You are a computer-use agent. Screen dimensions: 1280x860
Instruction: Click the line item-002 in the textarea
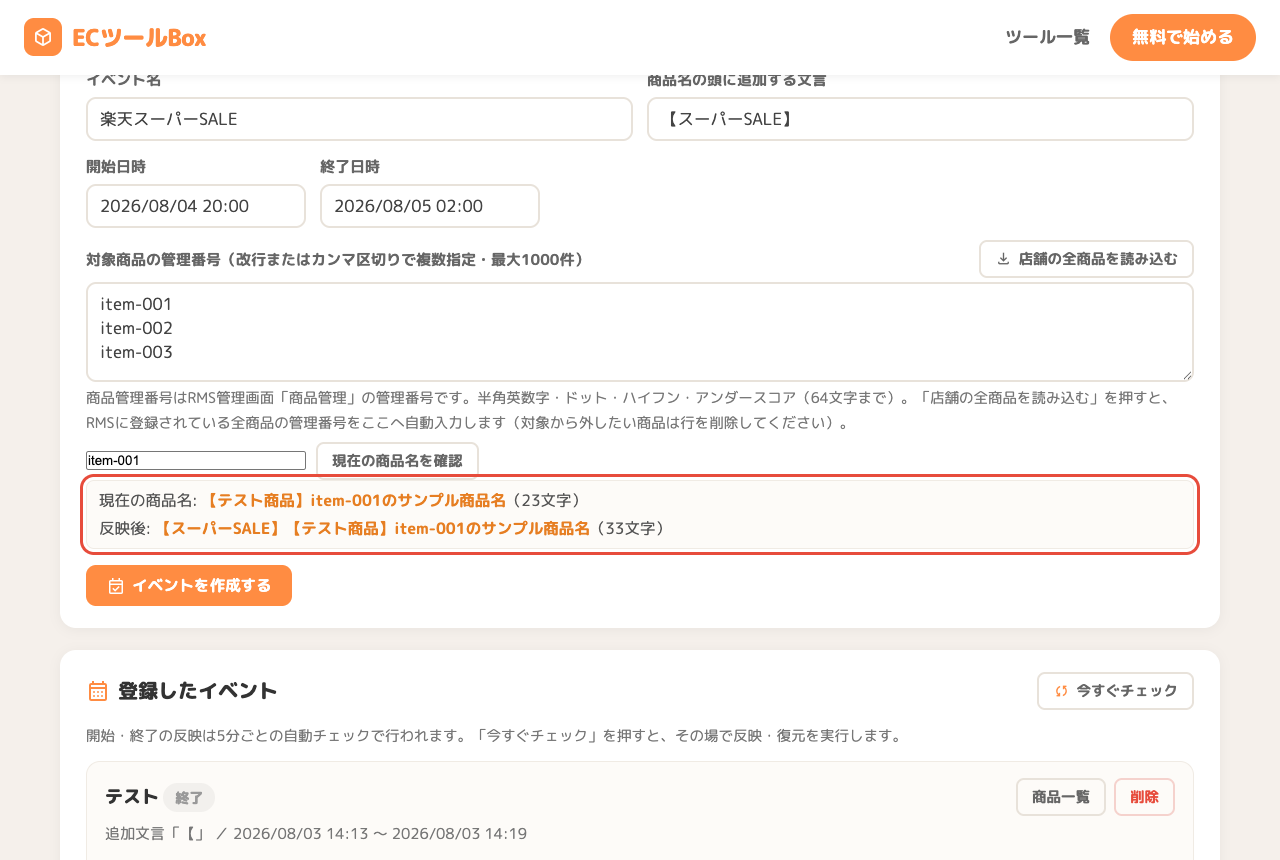(x=137, y=328)
